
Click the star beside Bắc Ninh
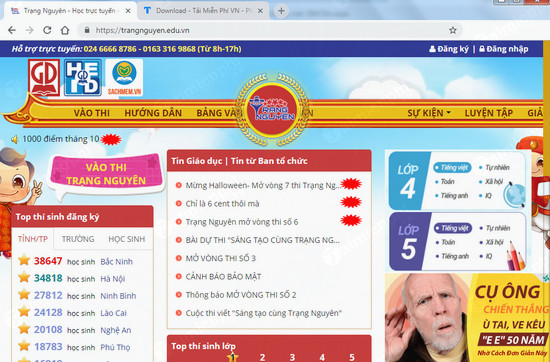click(x=24, y=260)
